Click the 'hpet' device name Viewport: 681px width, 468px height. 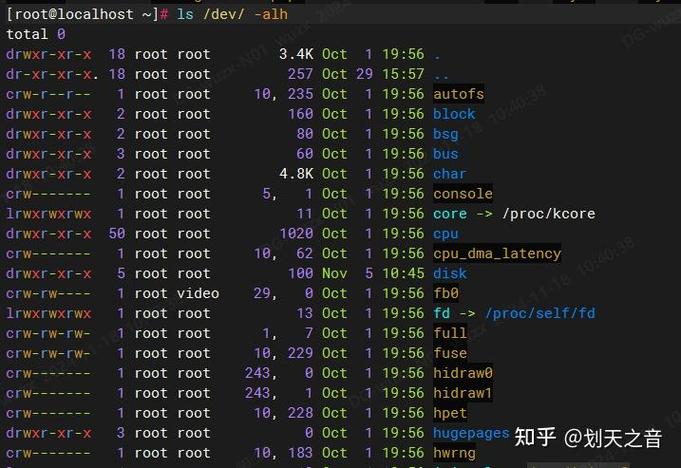450,413
